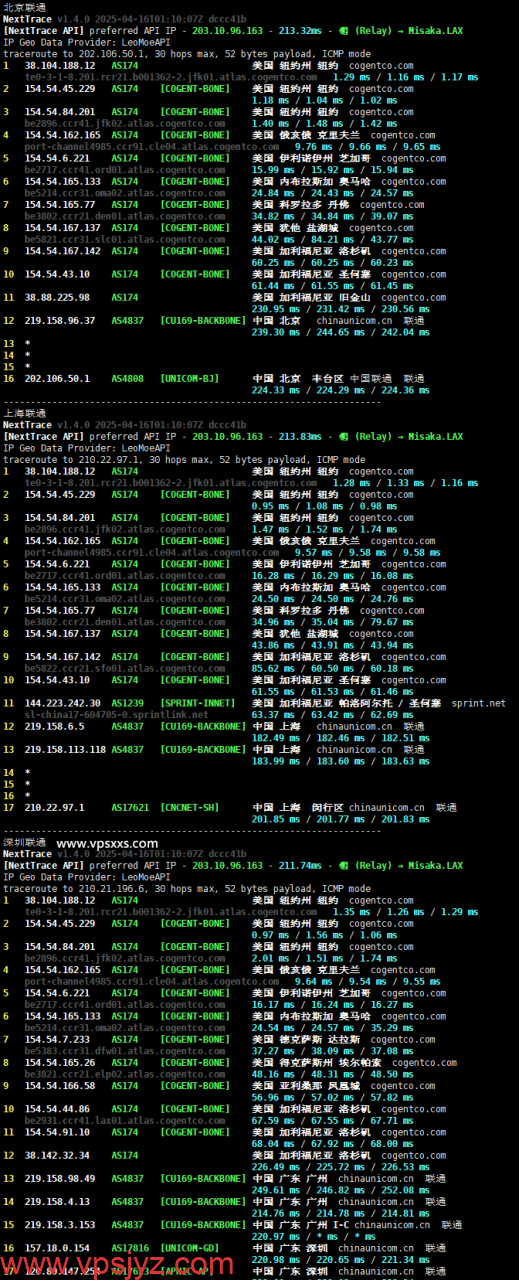The width and height of the screenshot is (519, 1280).
Task: Select latency 249.61 ms / 246.82 ms / 252.08 ms
Action: pos(340,1190)
